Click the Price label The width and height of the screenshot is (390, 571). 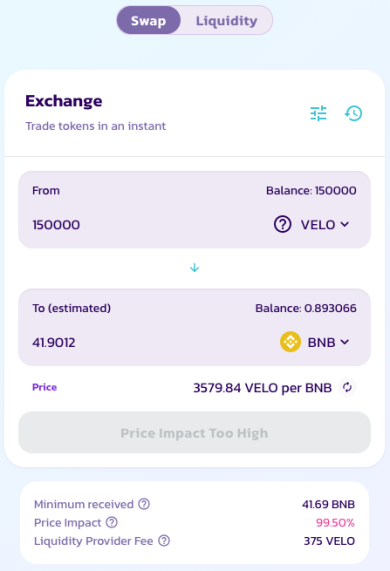click(x=44, y=387)
